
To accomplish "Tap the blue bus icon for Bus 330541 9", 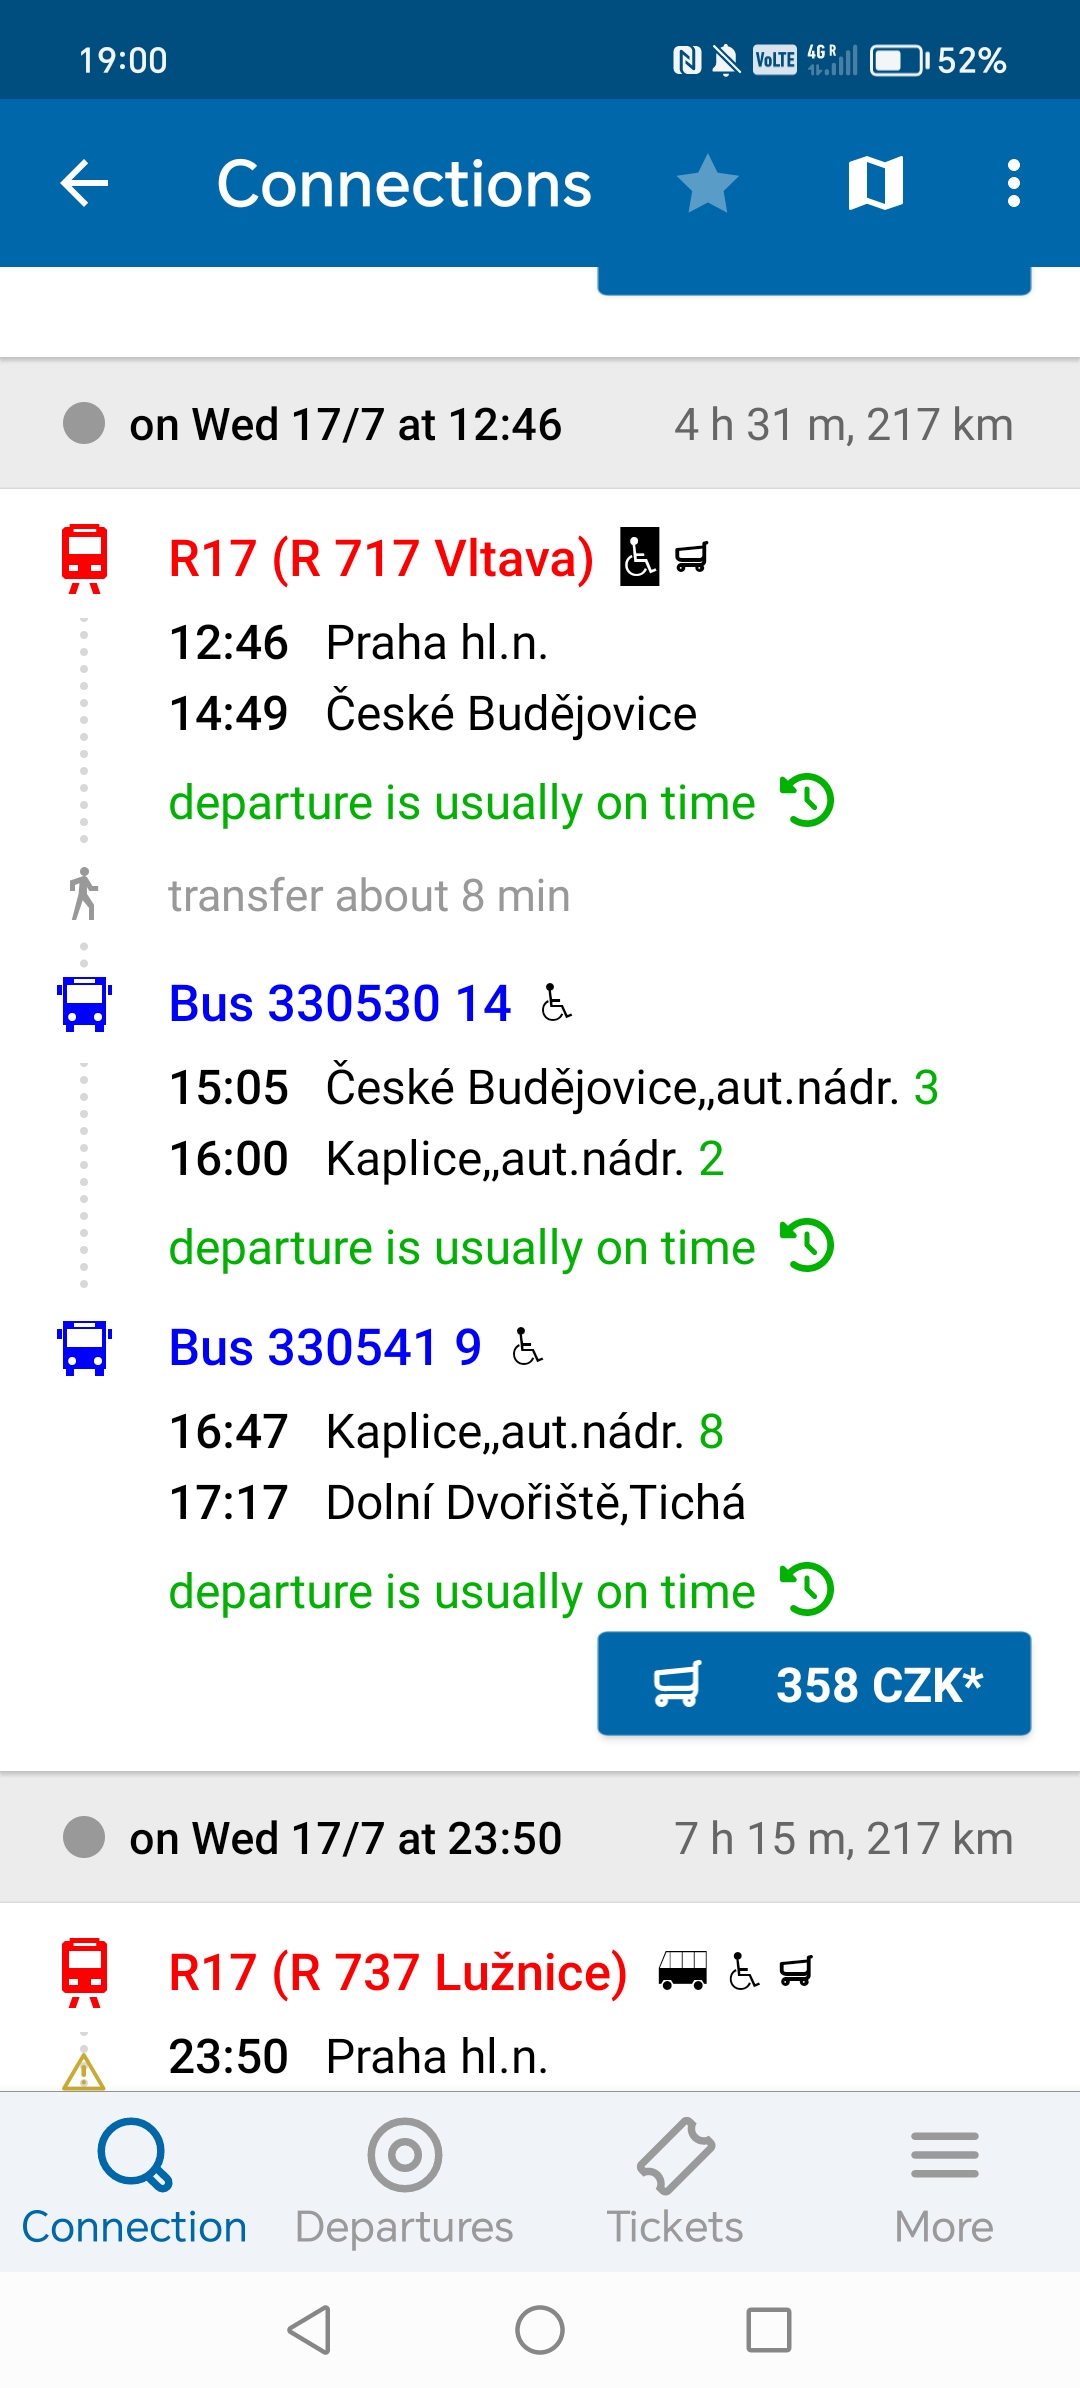I will click(x=84, y=1348).
